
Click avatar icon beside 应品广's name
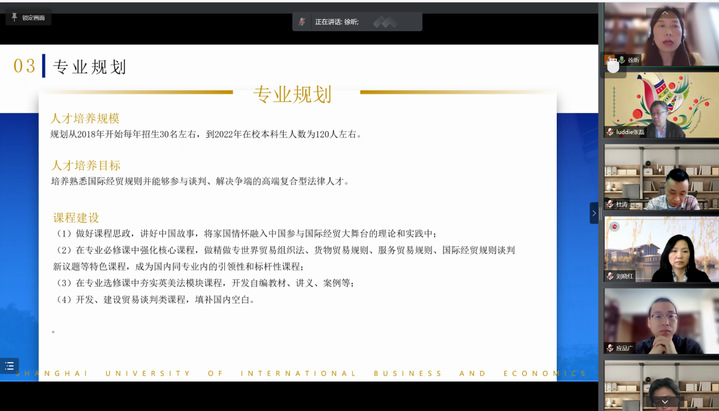point(610,348)
